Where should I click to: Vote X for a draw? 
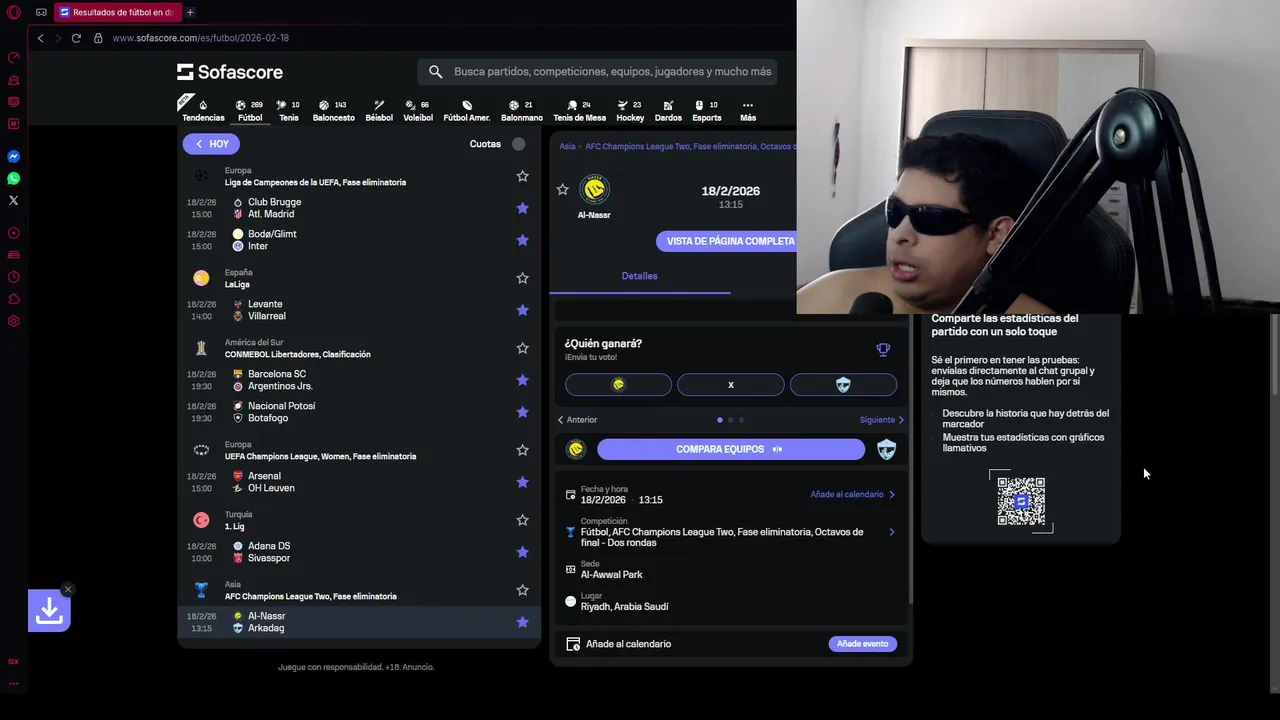[x=730, y=385]
